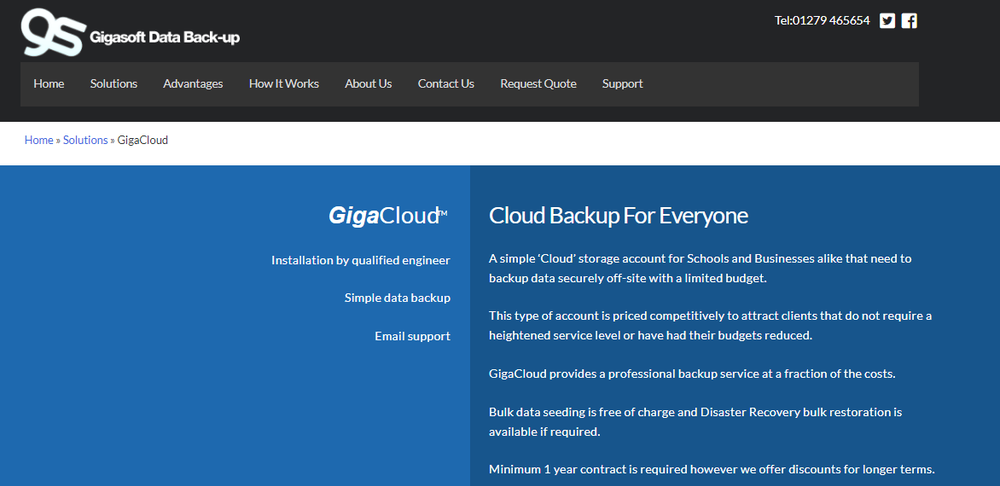The image size is (1000, 486).
Task: Click the Email support feature text
Action: coord(413,336)
